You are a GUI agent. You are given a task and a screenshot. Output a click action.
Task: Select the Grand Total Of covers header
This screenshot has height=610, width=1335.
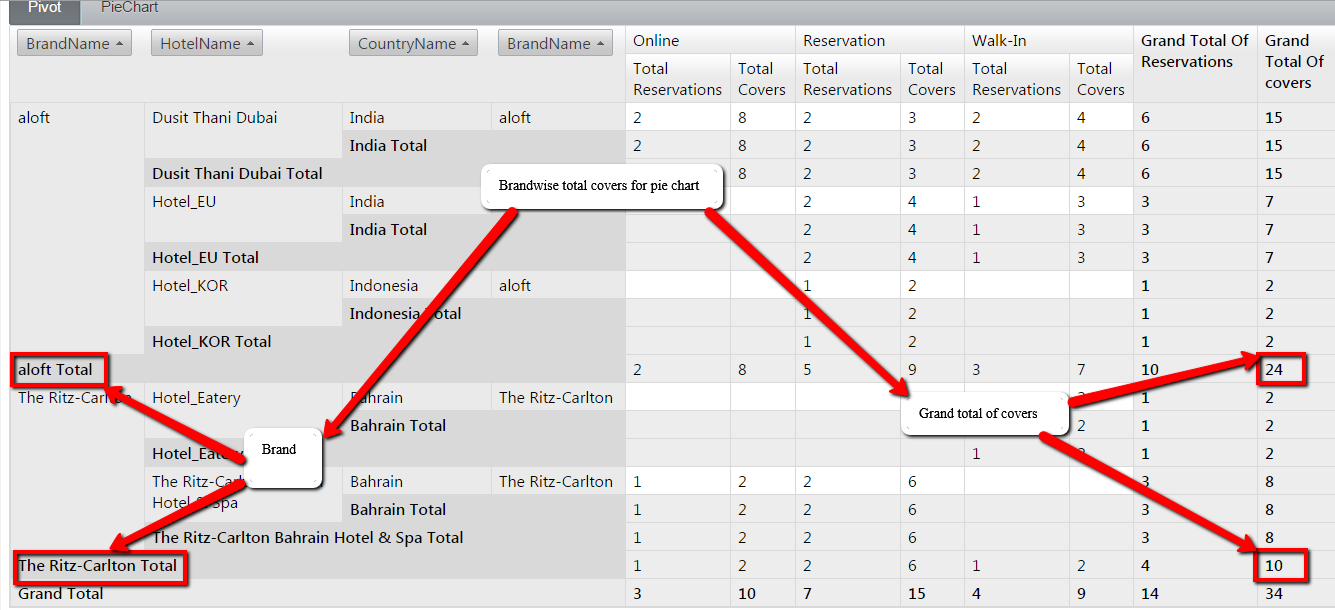click(x=1294, y=61)
